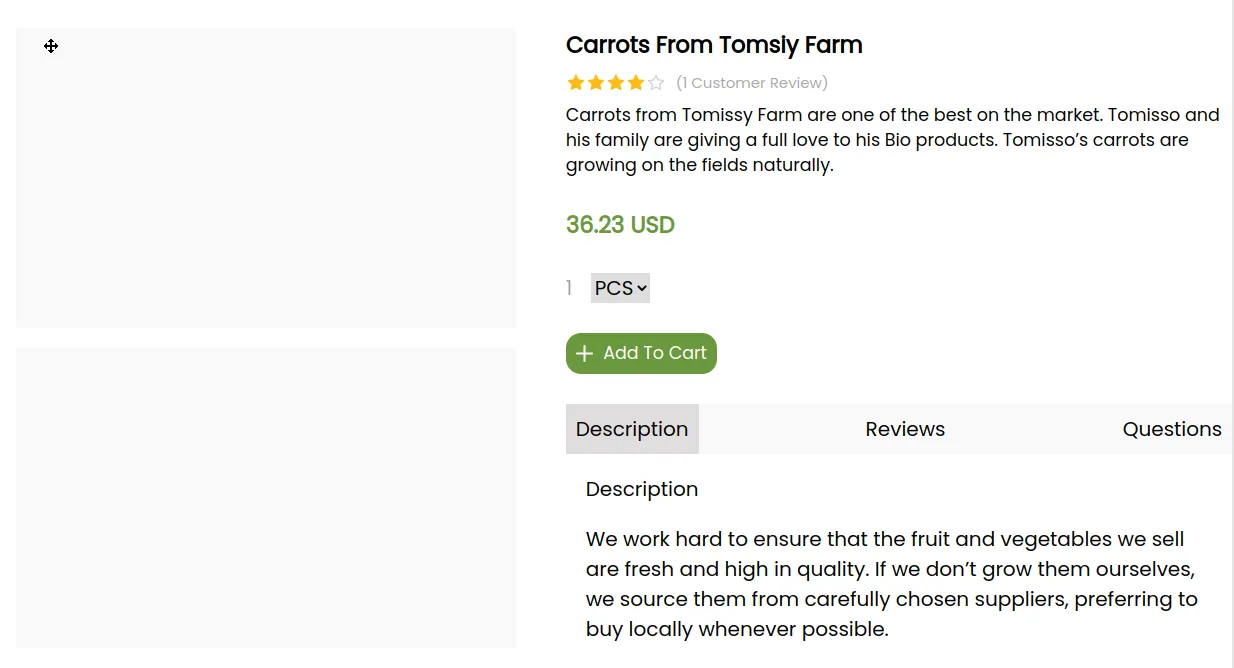Click the move cursor icon on the top image
The height and width of the screenshot is (668, 1234).
(x=51, y=46)
